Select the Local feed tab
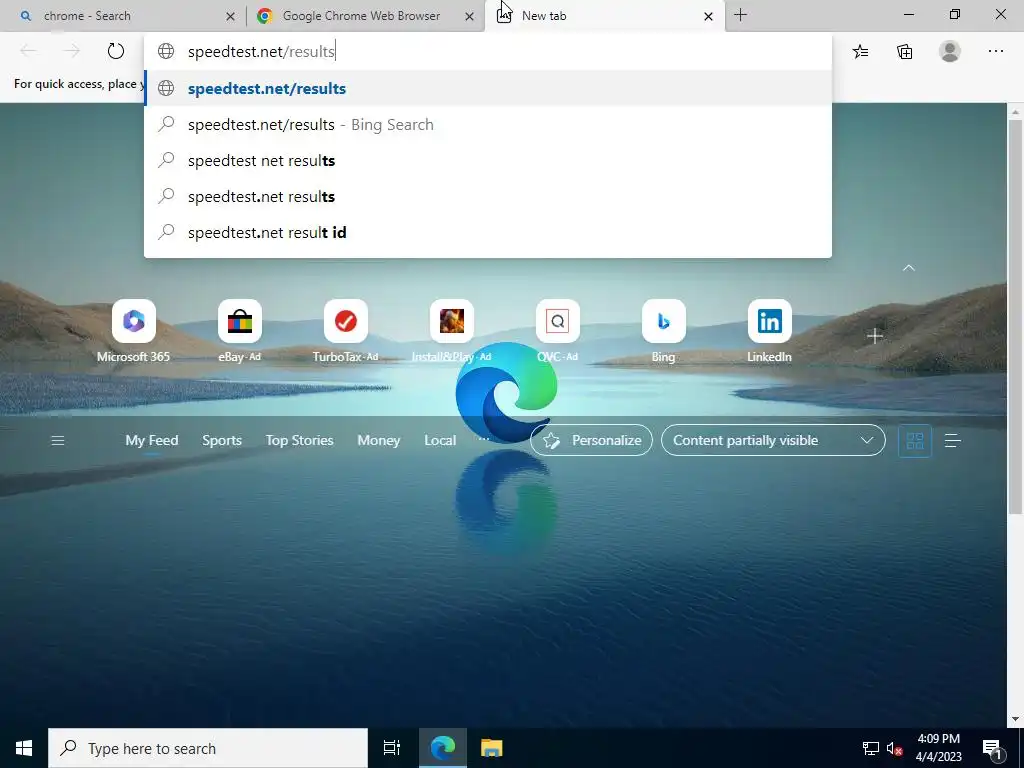 (x=440, y=440)
